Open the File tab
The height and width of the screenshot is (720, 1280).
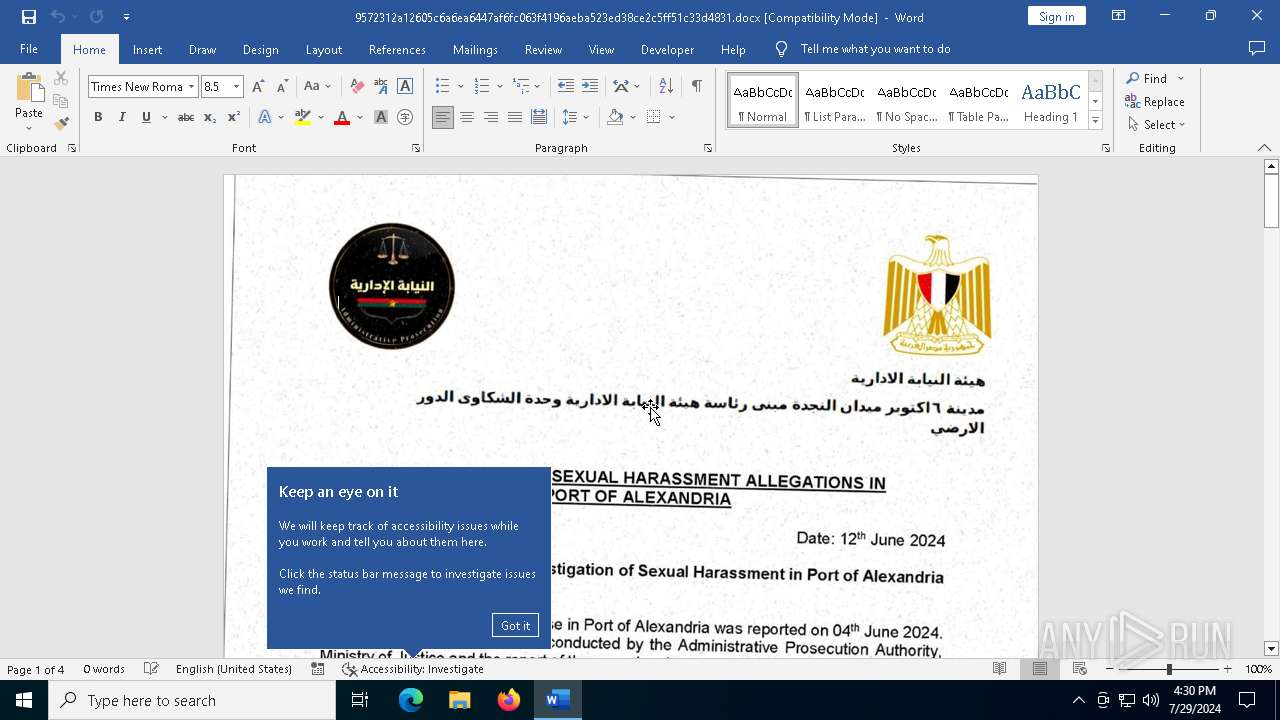click(29, 49)
